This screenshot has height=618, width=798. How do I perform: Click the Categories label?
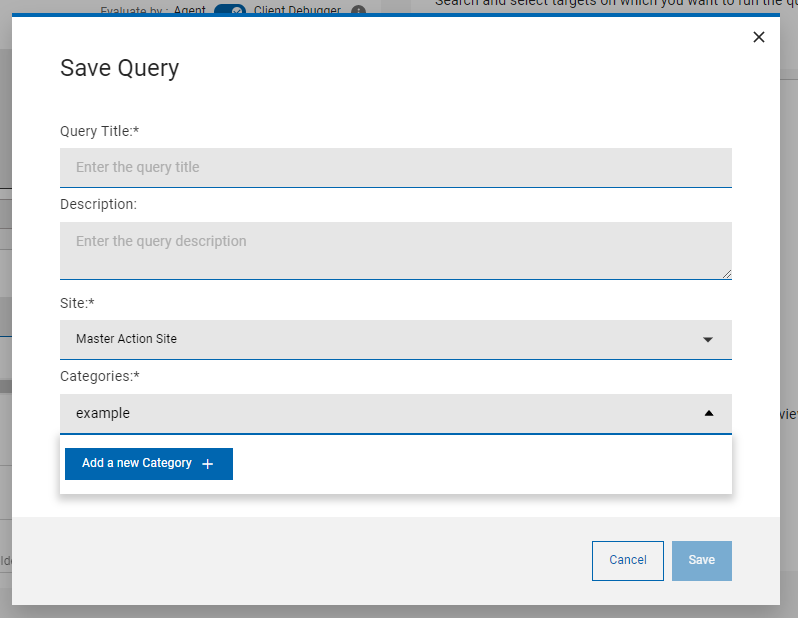pos(99,376)
